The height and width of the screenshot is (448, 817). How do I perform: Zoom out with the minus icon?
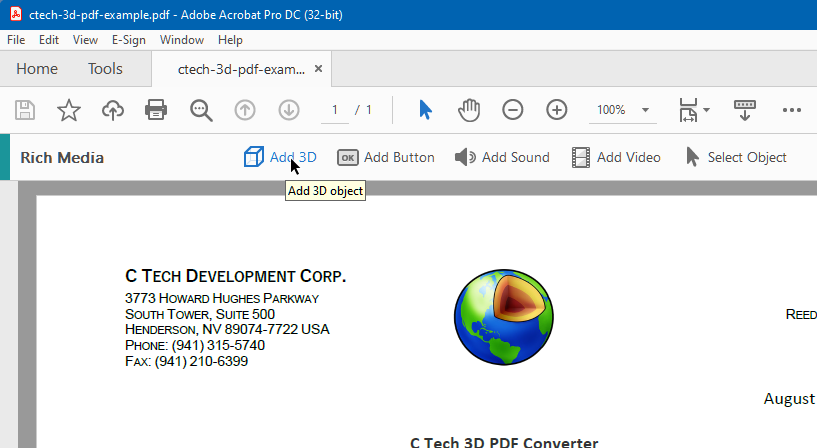pos(513,110)
